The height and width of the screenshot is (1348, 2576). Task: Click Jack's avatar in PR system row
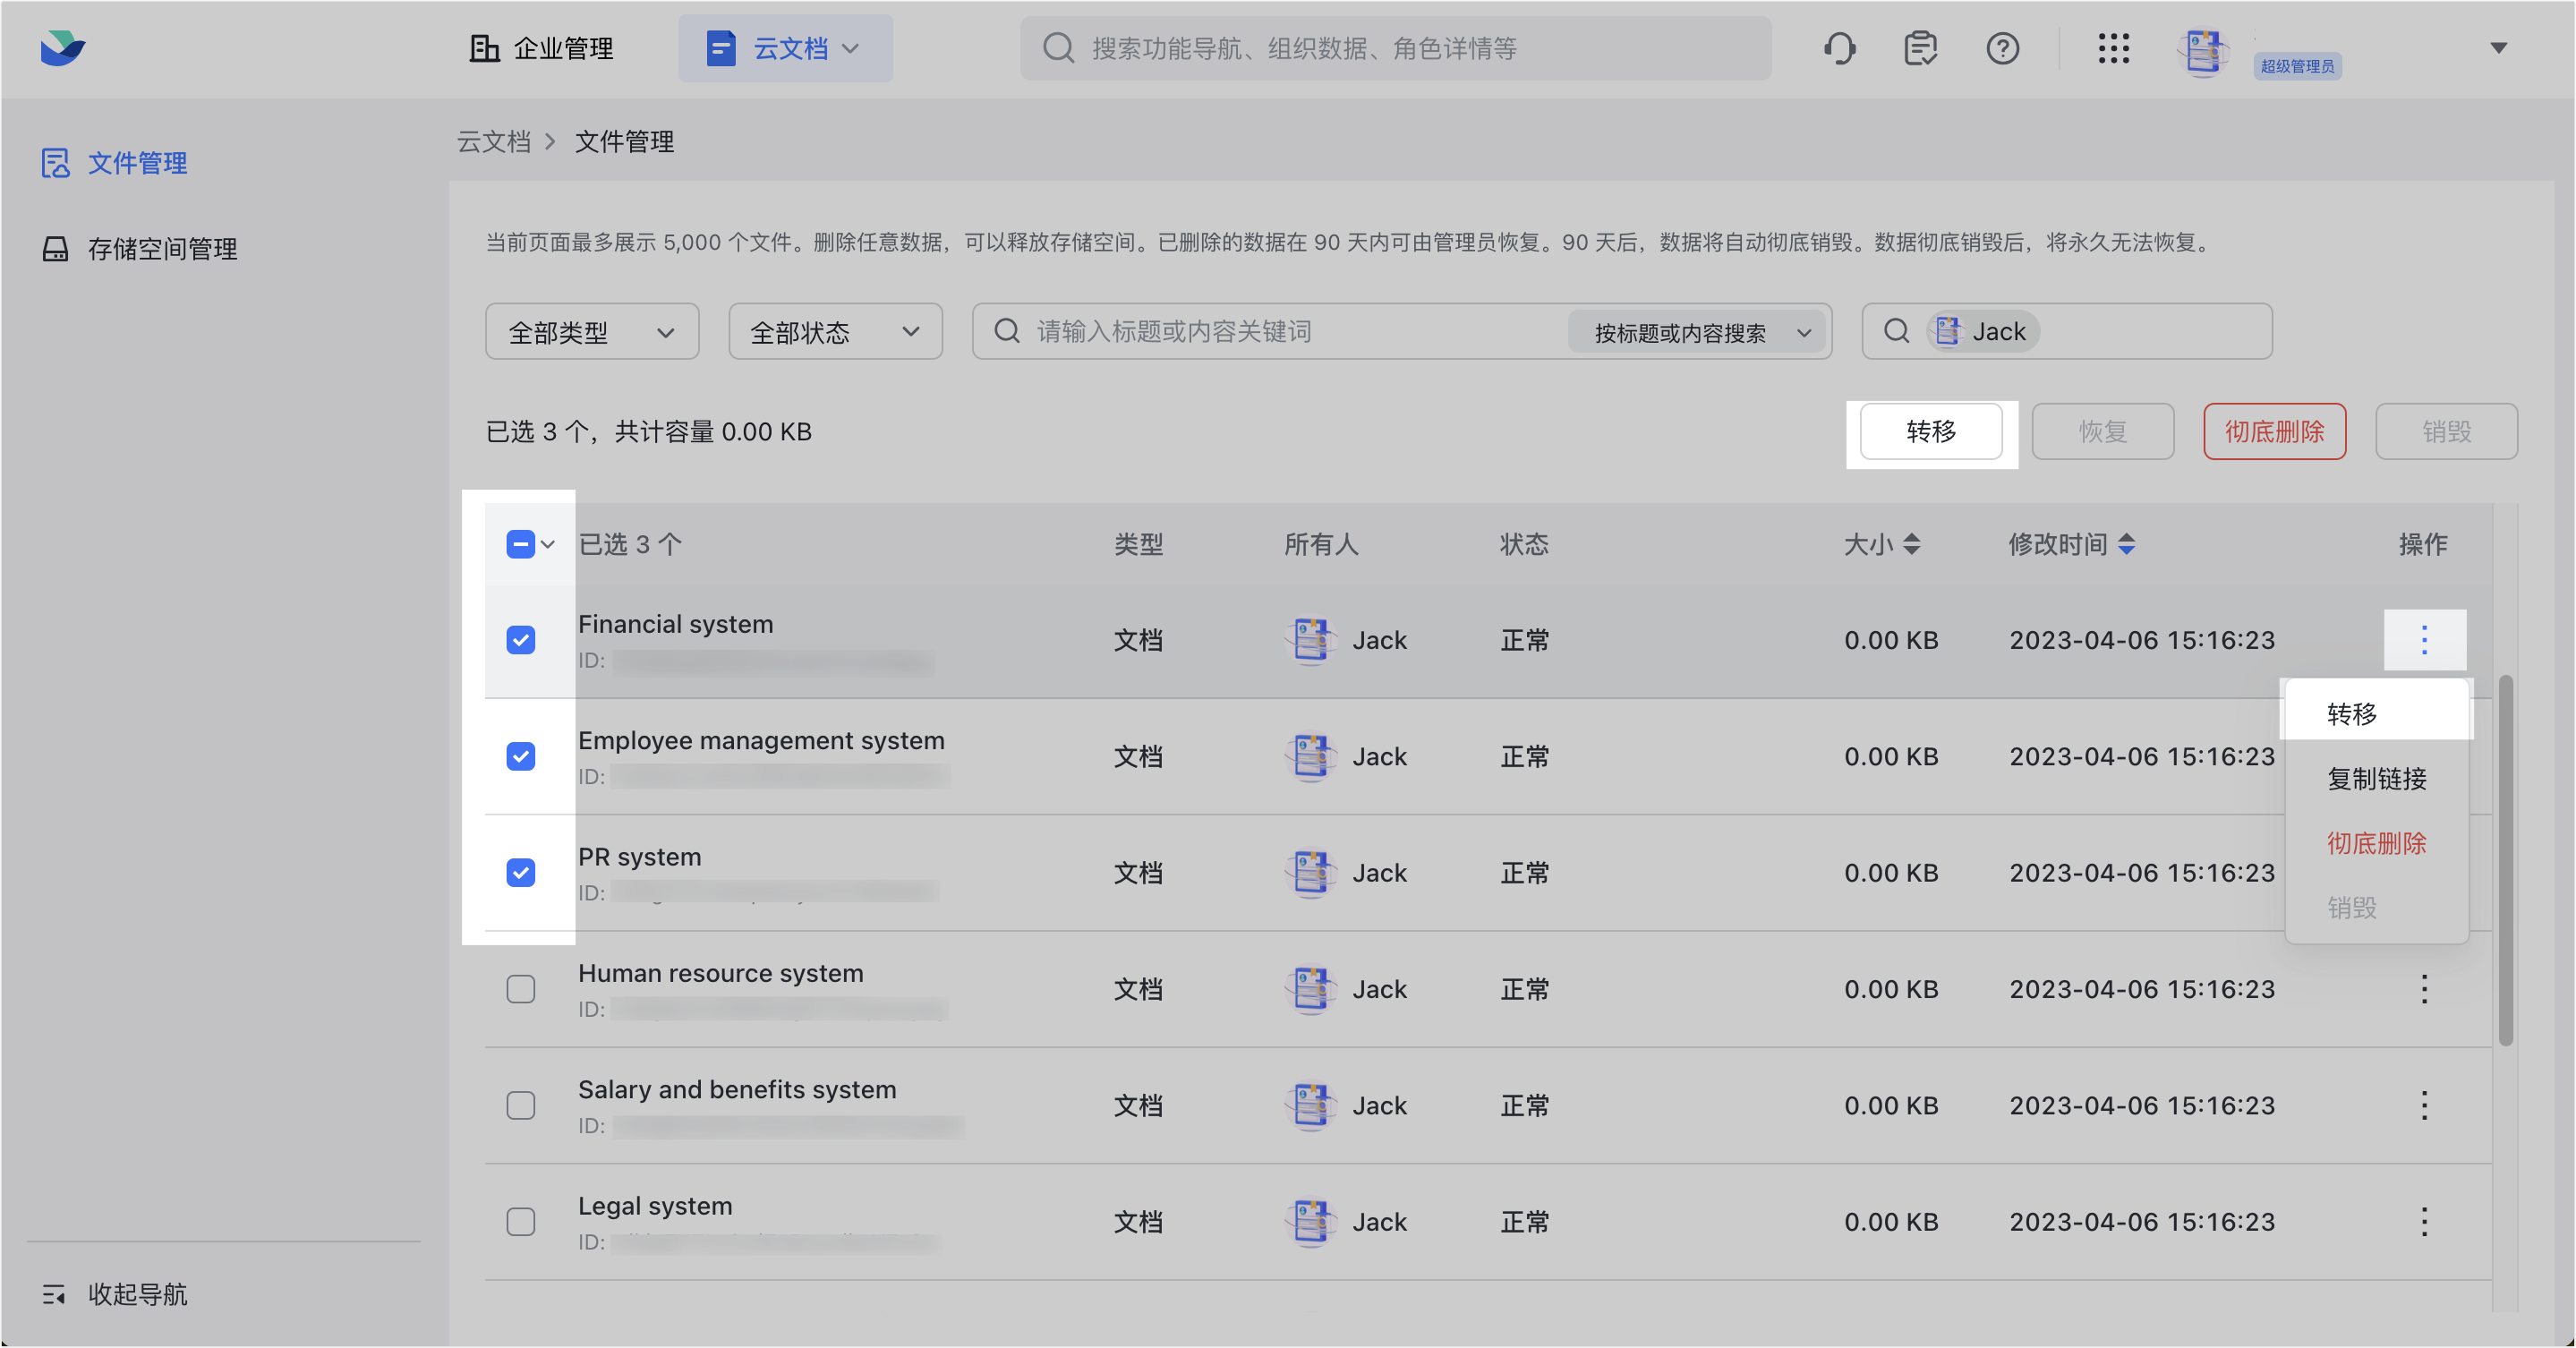click(1310, 873)
